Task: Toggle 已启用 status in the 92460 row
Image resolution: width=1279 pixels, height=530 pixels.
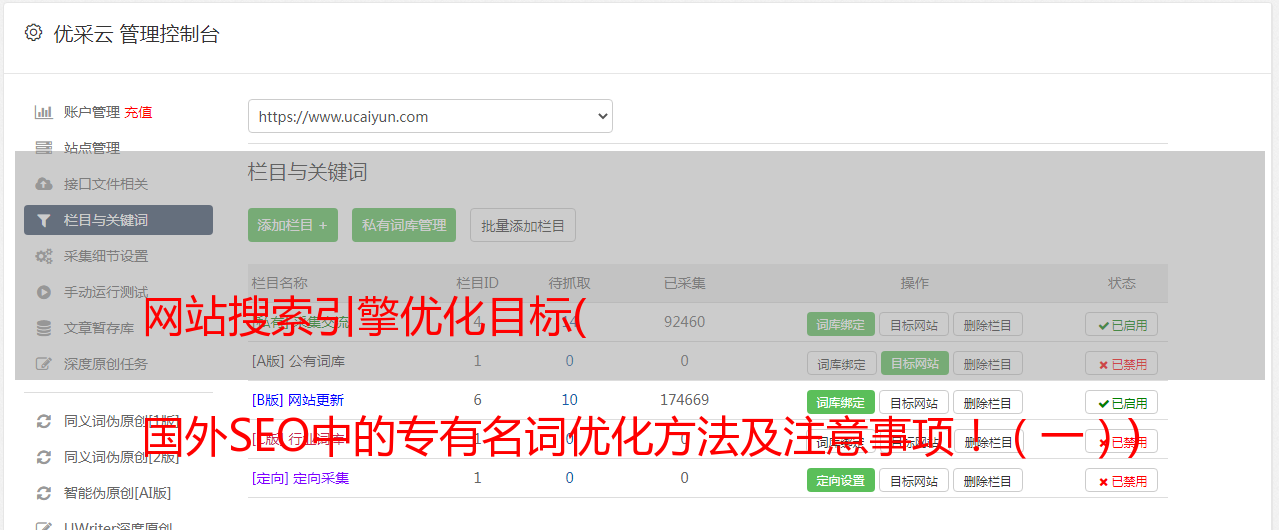Action: pyautogui.click(x=1122, y=324)
